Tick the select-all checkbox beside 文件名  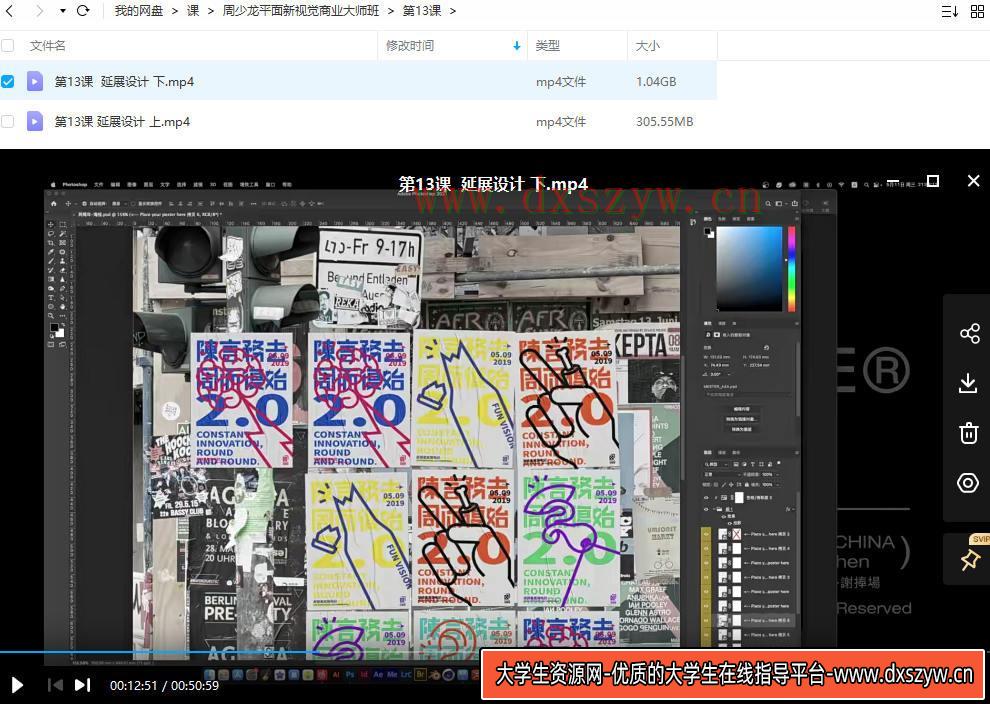click(8, 45)
